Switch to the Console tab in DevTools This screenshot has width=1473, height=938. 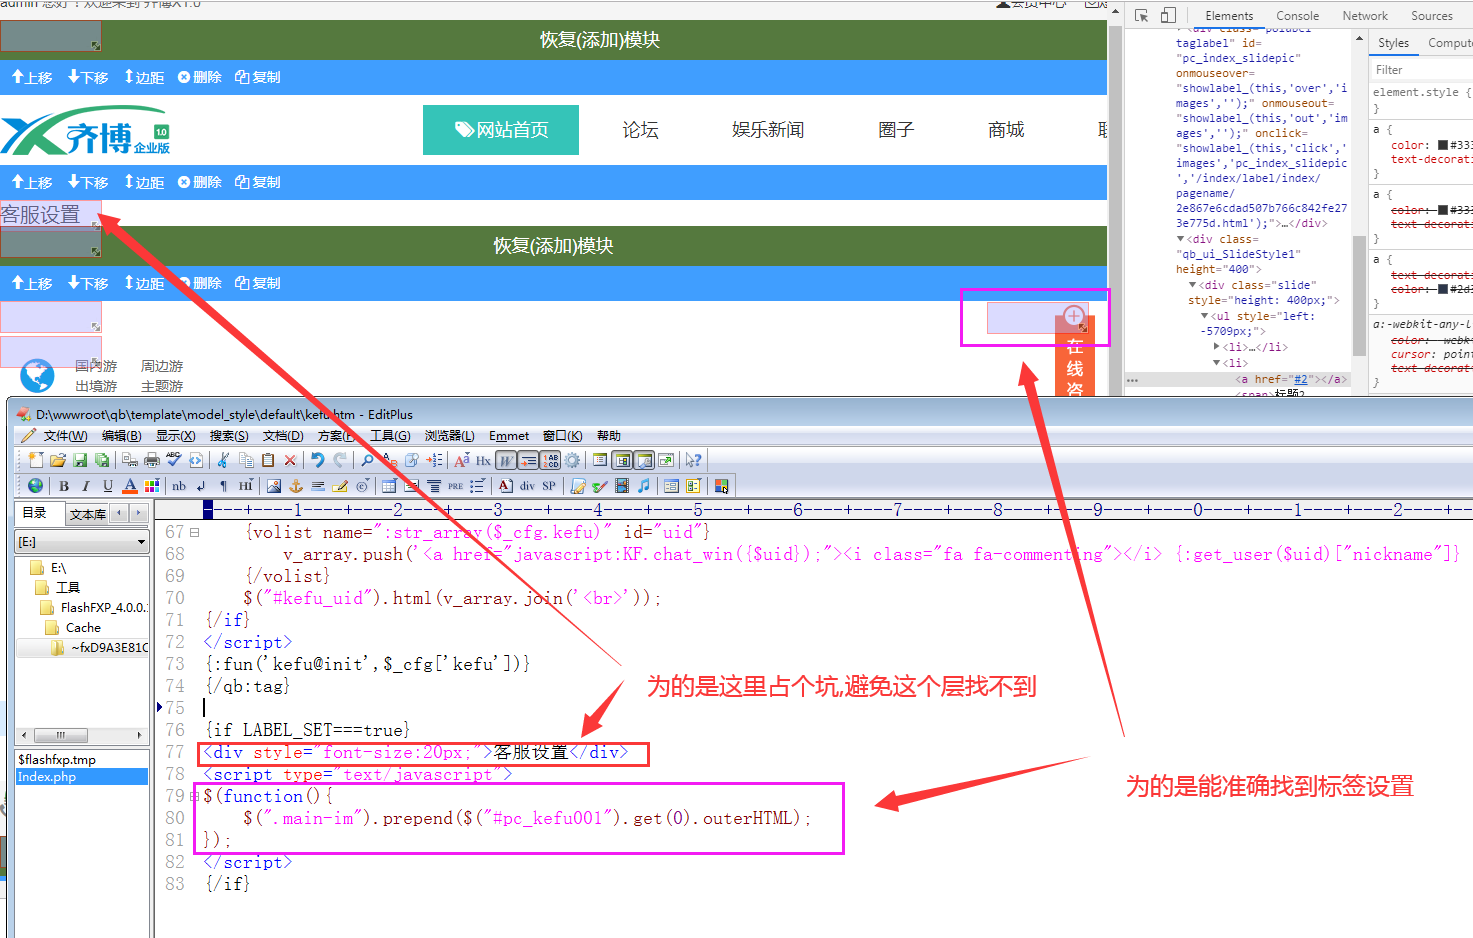tap(1297, 16)
